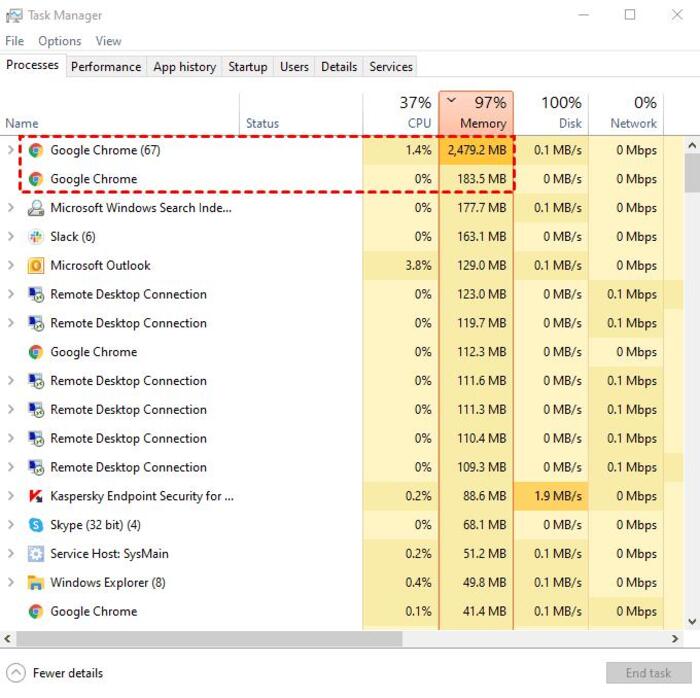Image resolution: width=700 pixels, height=698 pixels.
Task: Click Remote Desktop icon in 123.0 MB row
Action: tap(36, 295)
